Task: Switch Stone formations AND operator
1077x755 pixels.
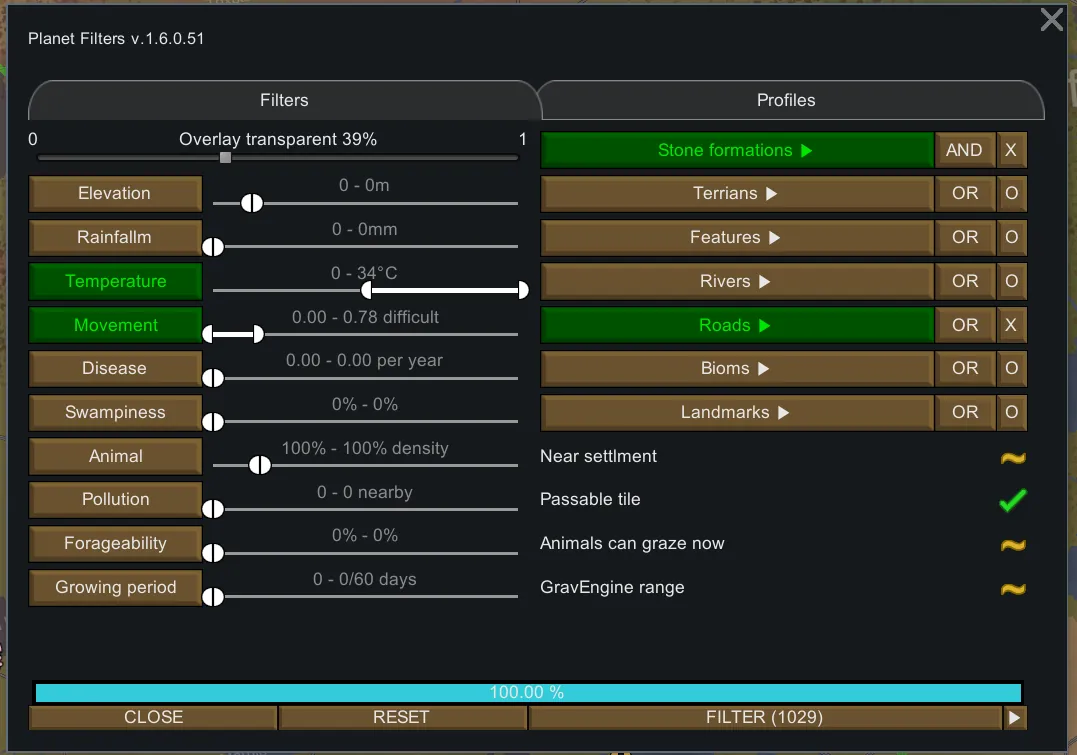Action: pos(964,150)
